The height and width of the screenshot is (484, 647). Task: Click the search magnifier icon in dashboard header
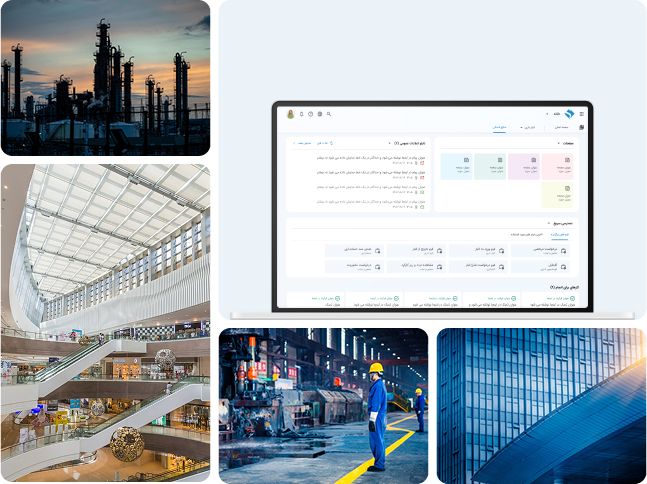[329, 114]
